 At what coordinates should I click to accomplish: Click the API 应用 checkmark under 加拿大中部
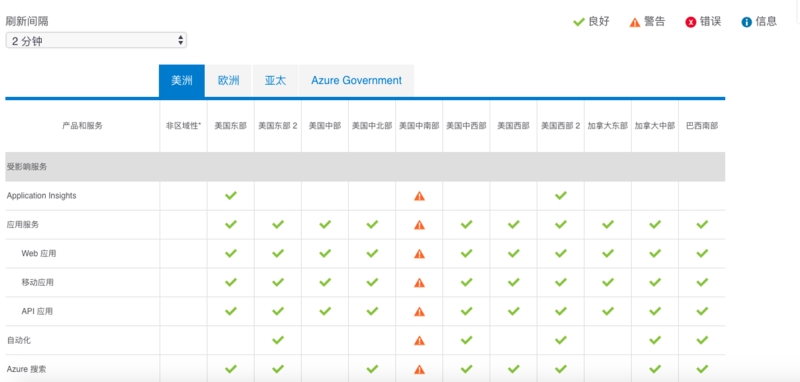[655, 311]
